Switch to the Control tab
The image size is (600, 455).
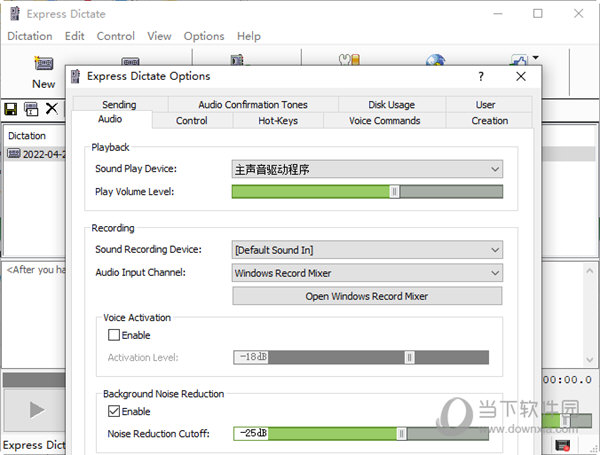click(192, 121)
